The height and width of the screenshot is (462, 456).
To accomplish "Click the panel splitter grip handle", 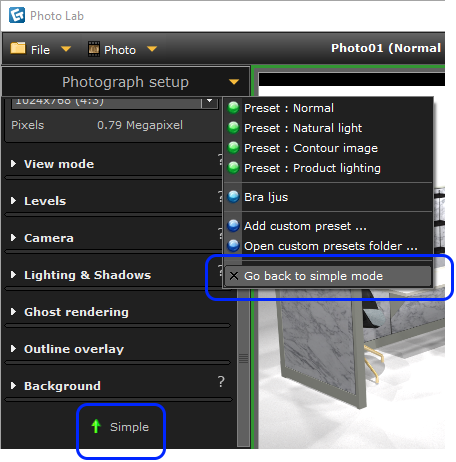I will coord(244,358).
